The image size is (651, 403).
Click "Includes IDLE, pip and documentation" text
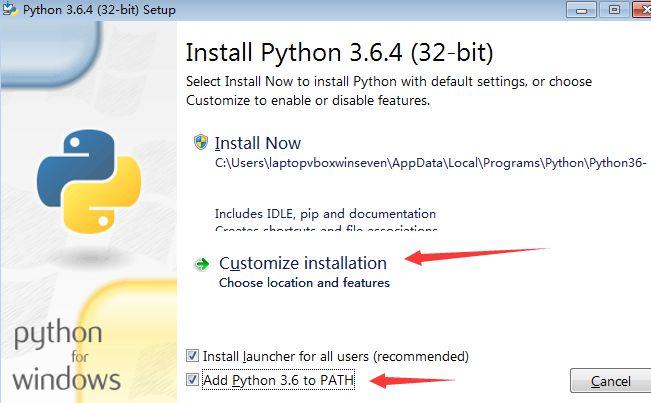coord(325,213)
